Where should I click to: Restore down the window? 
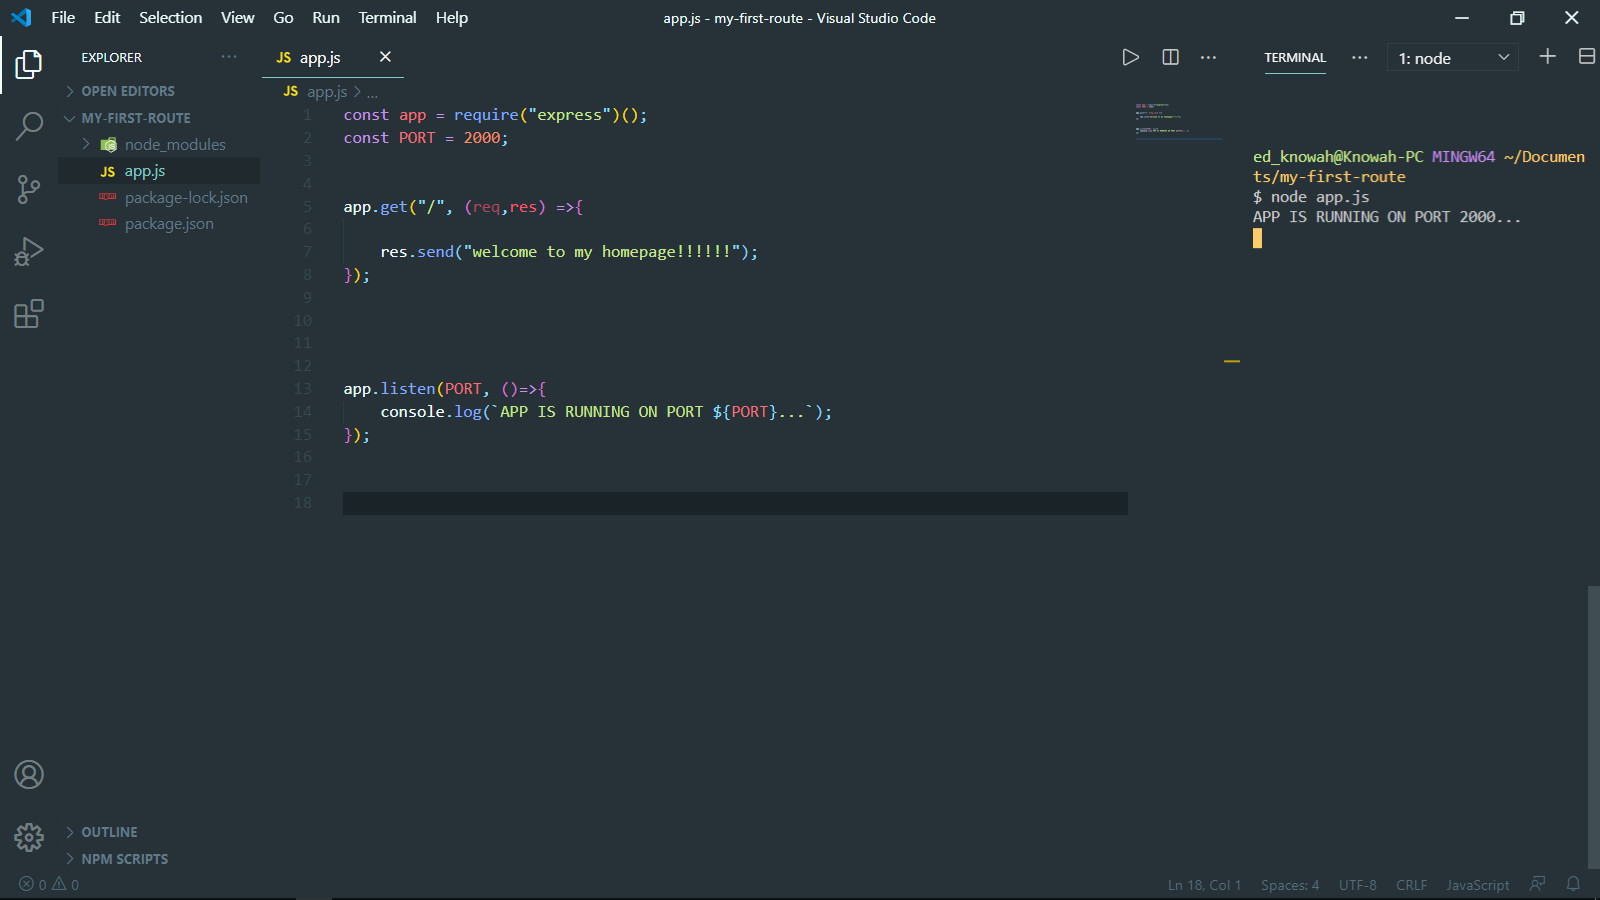tap(1517, 18)
